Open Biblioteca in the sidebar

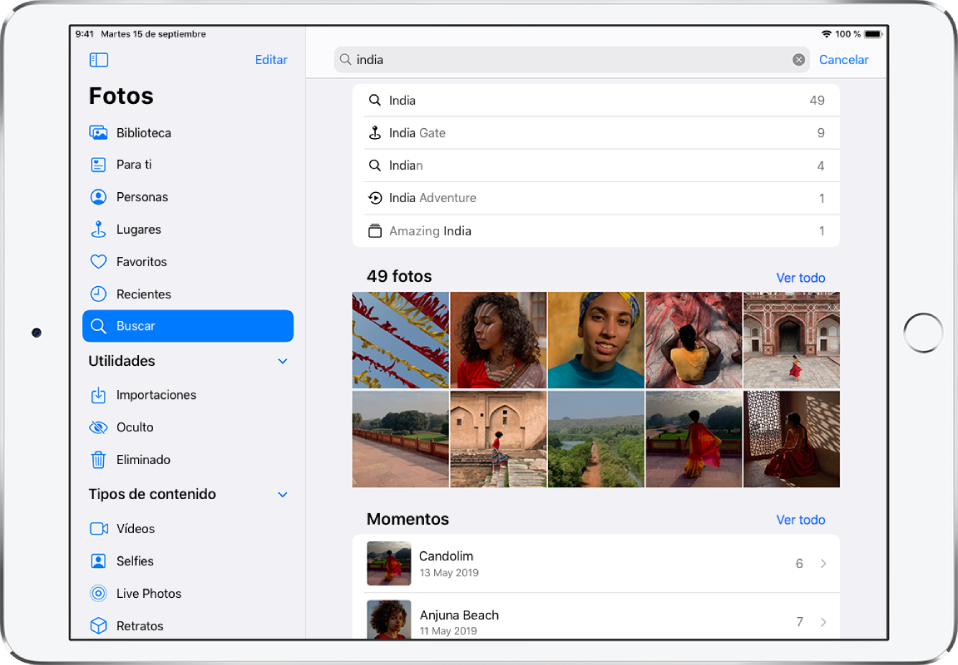pyautogui.click(x=143, y=133)
